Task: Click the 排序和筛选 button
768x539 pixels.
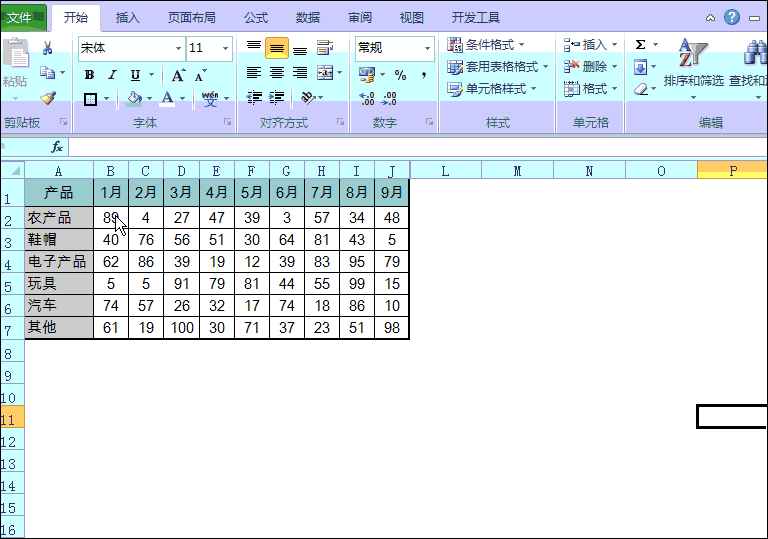Action: [693, 65]
